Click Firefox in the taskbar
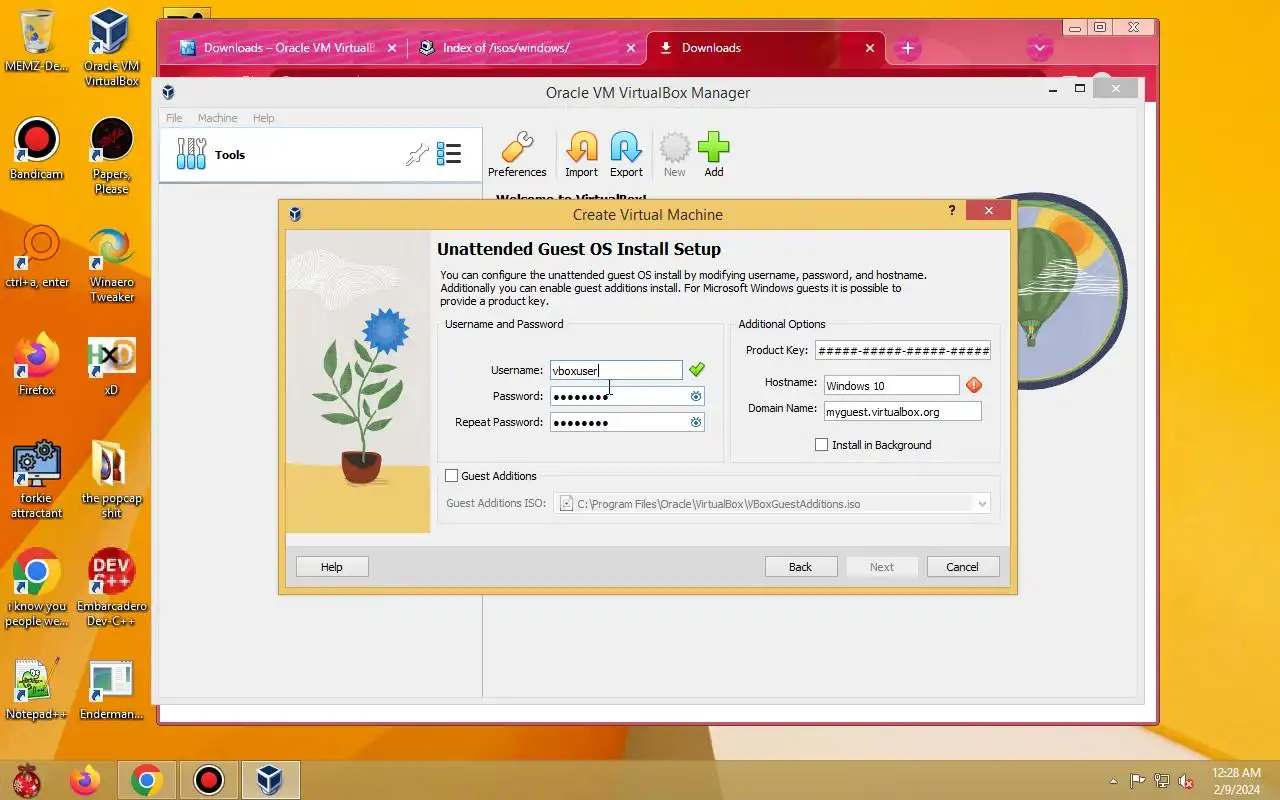 coord(85,780)
